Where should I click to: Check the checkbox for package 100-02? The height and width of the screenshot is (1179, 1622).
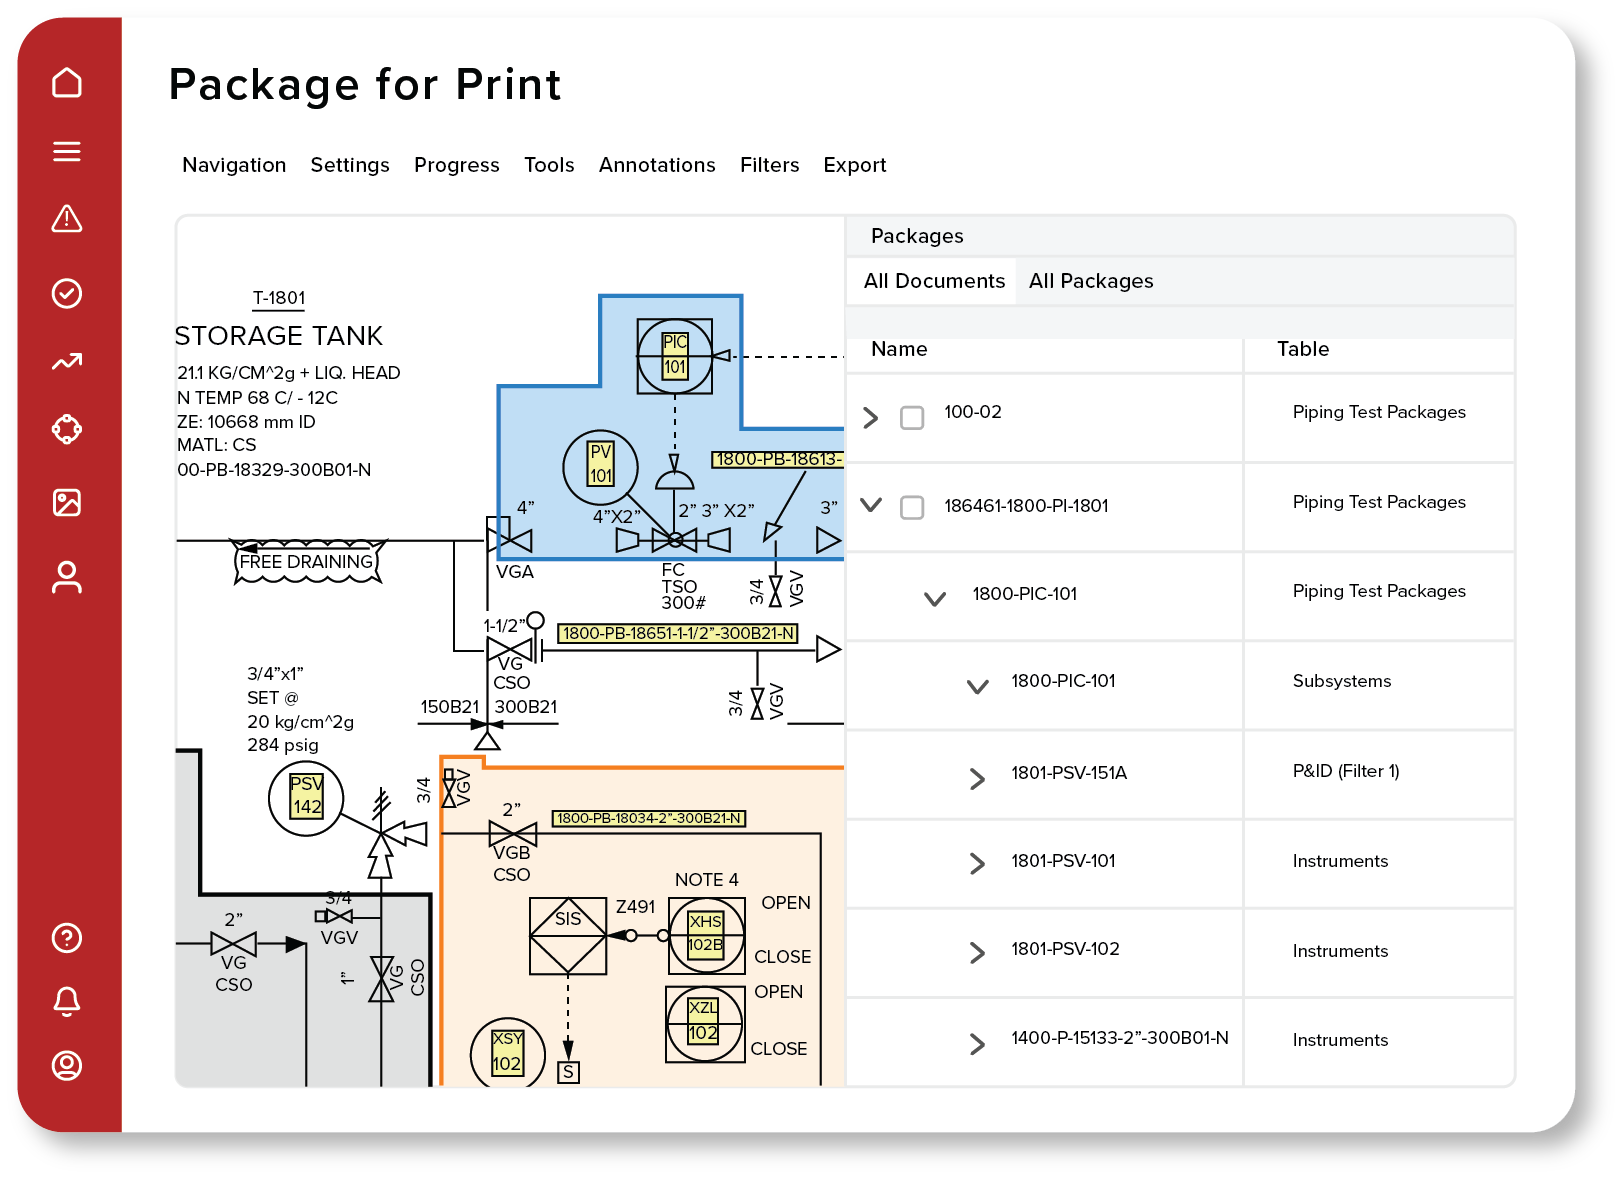[911, 418]
